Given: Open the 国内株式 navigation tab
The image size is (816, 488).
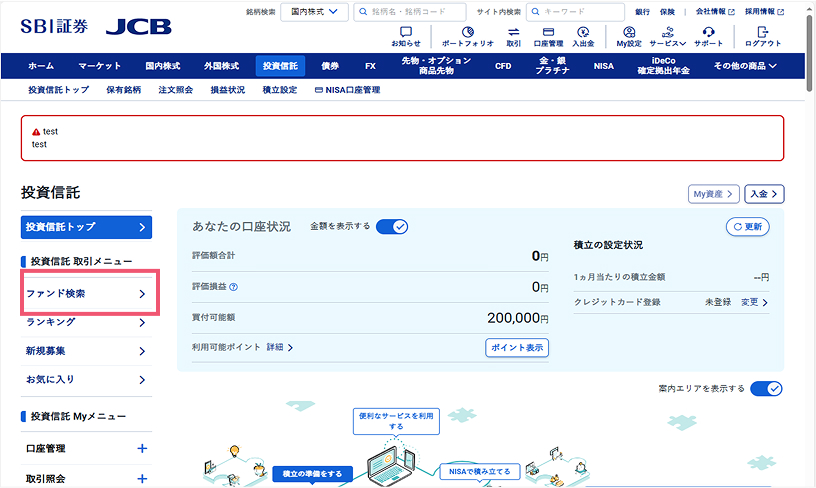Looking at the screenshot, I should tap(163, 66).
